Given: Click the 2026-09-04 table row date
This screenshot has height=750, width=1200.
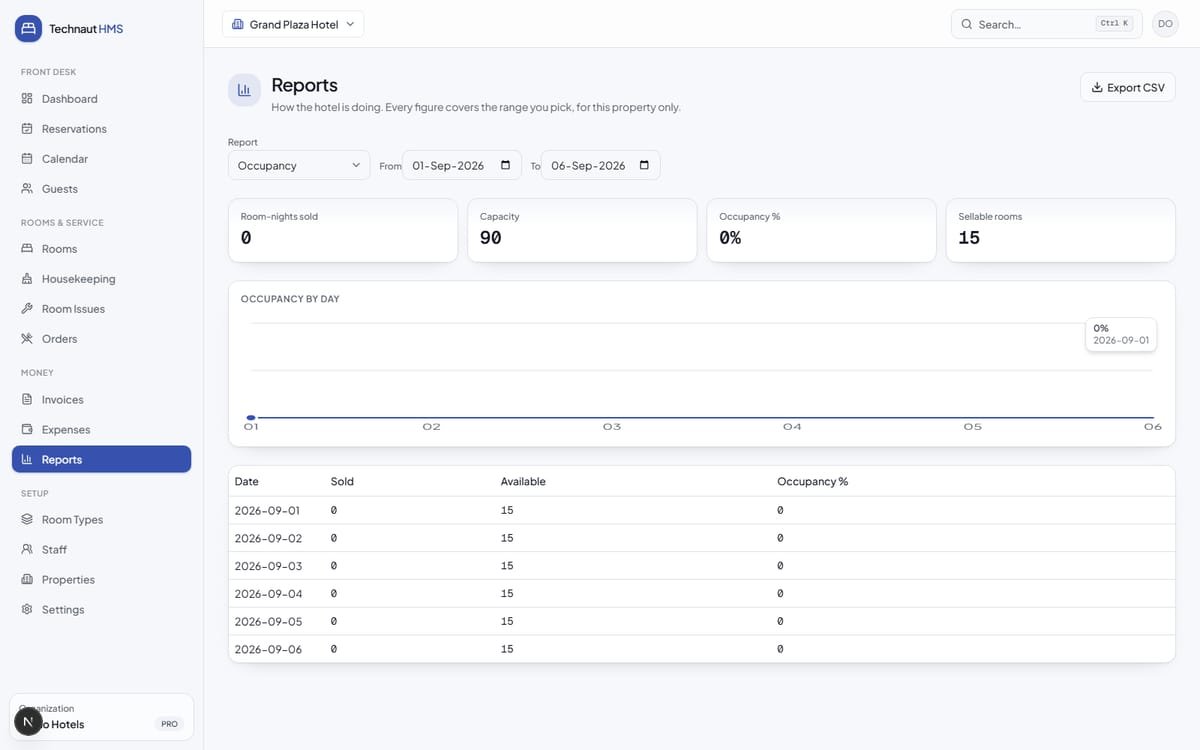Looking at the screenshot, I should point(268,594).
